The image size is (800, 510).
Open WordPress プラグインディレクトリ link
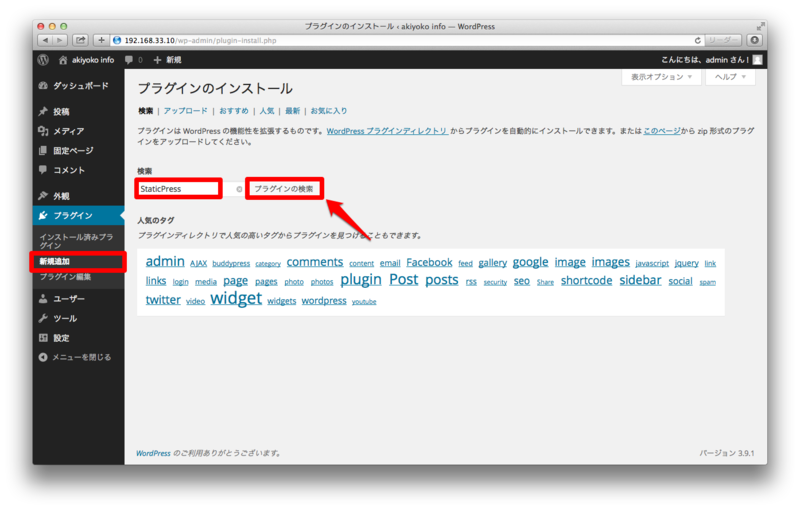click(387, 131)
